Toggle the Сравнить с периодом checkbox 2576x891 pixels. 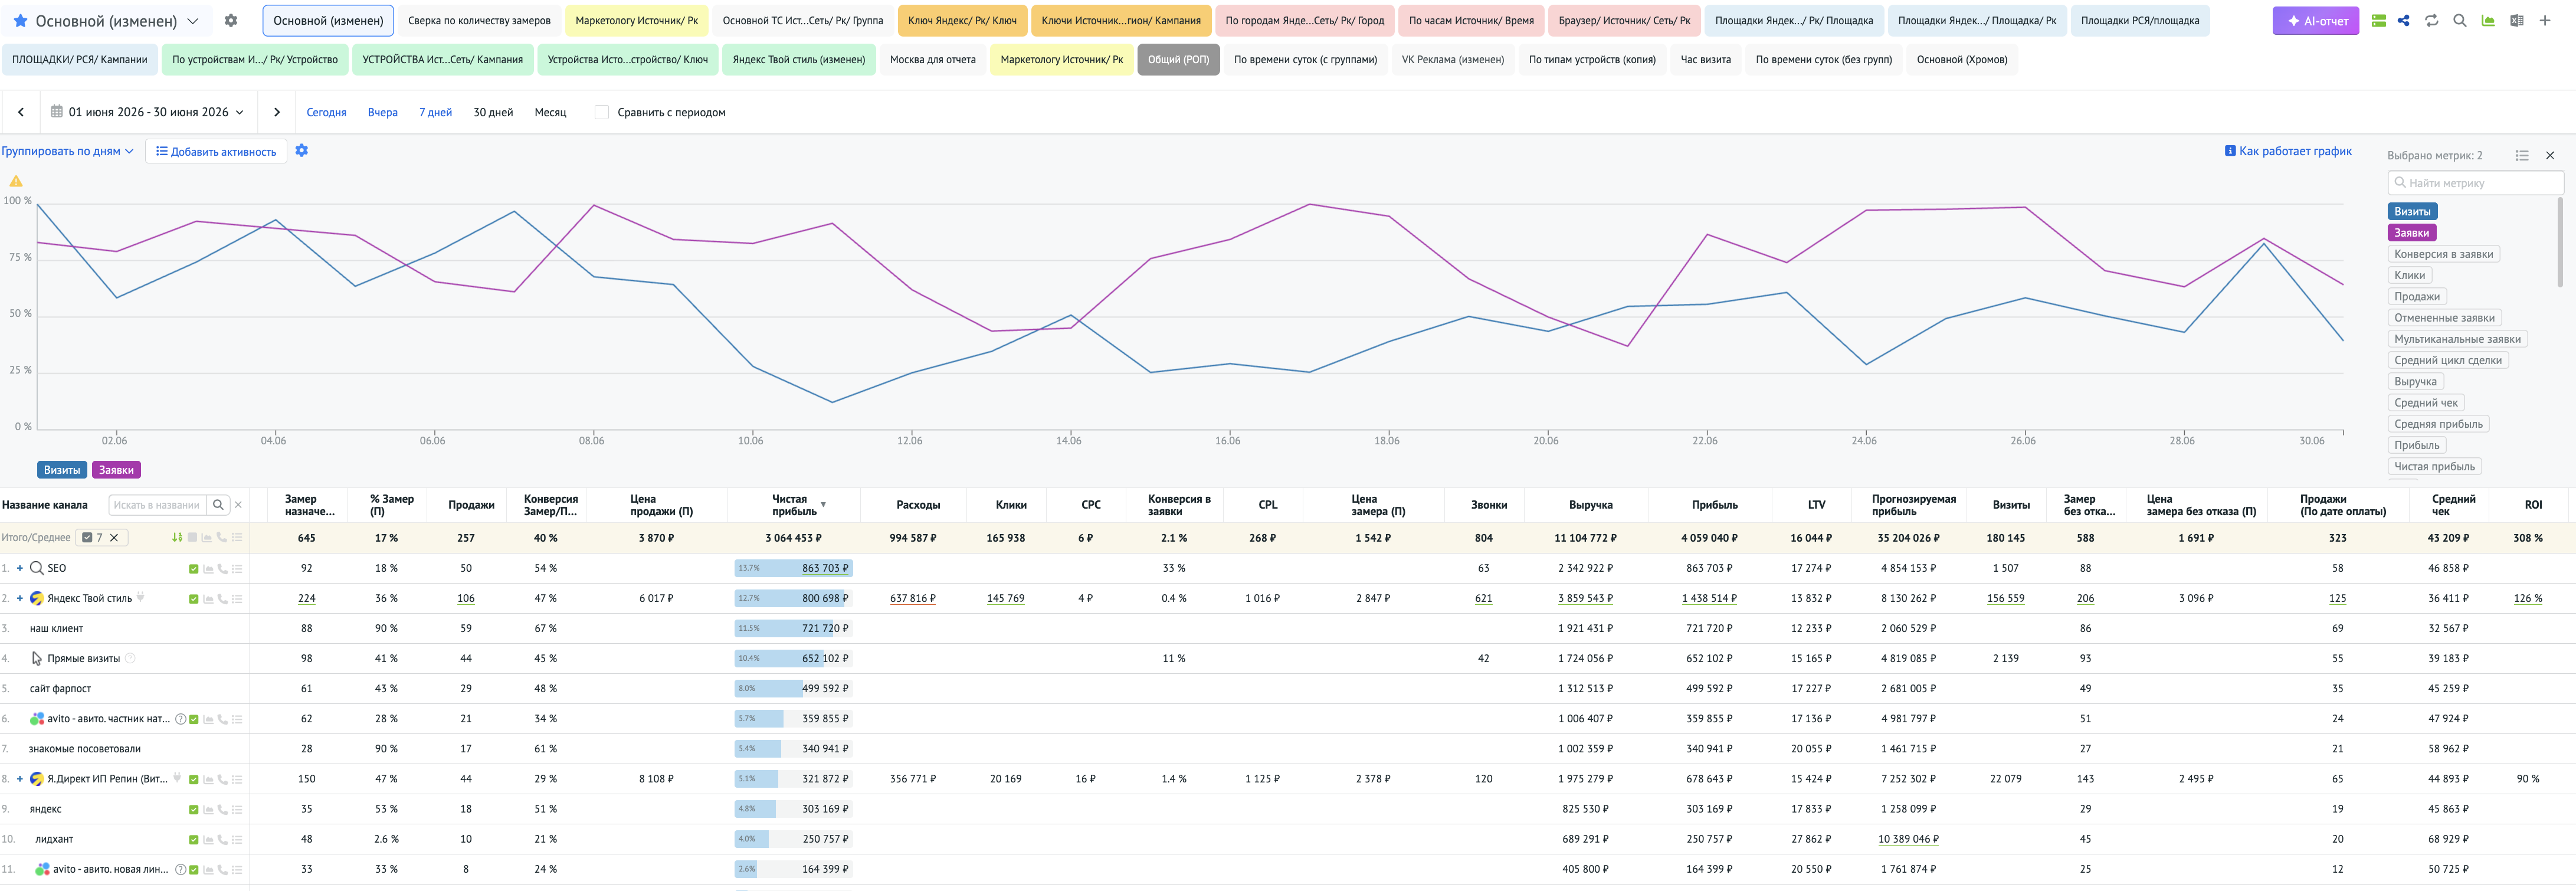(601, 112)
